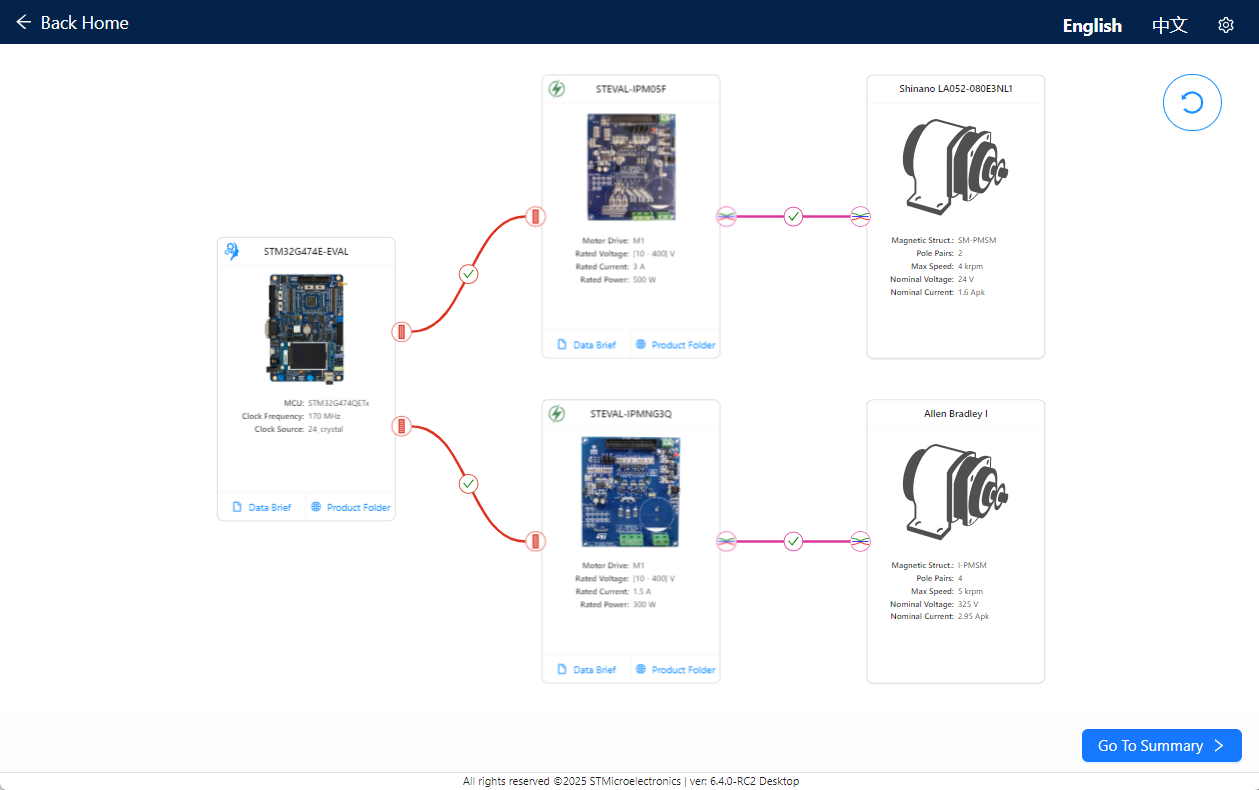Open Product Folder for STEVAL-IPMNG3Q
This screenshot has width=1259, height=790.
(x=675, y=669)
